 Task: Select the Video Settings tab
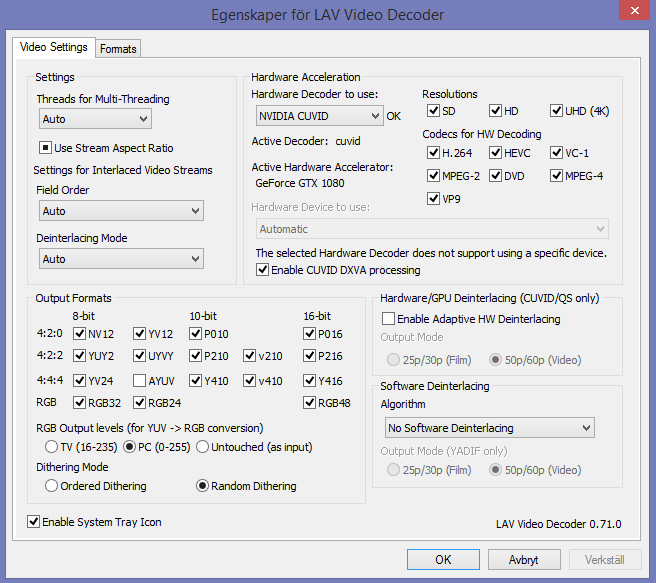(54, 47)
